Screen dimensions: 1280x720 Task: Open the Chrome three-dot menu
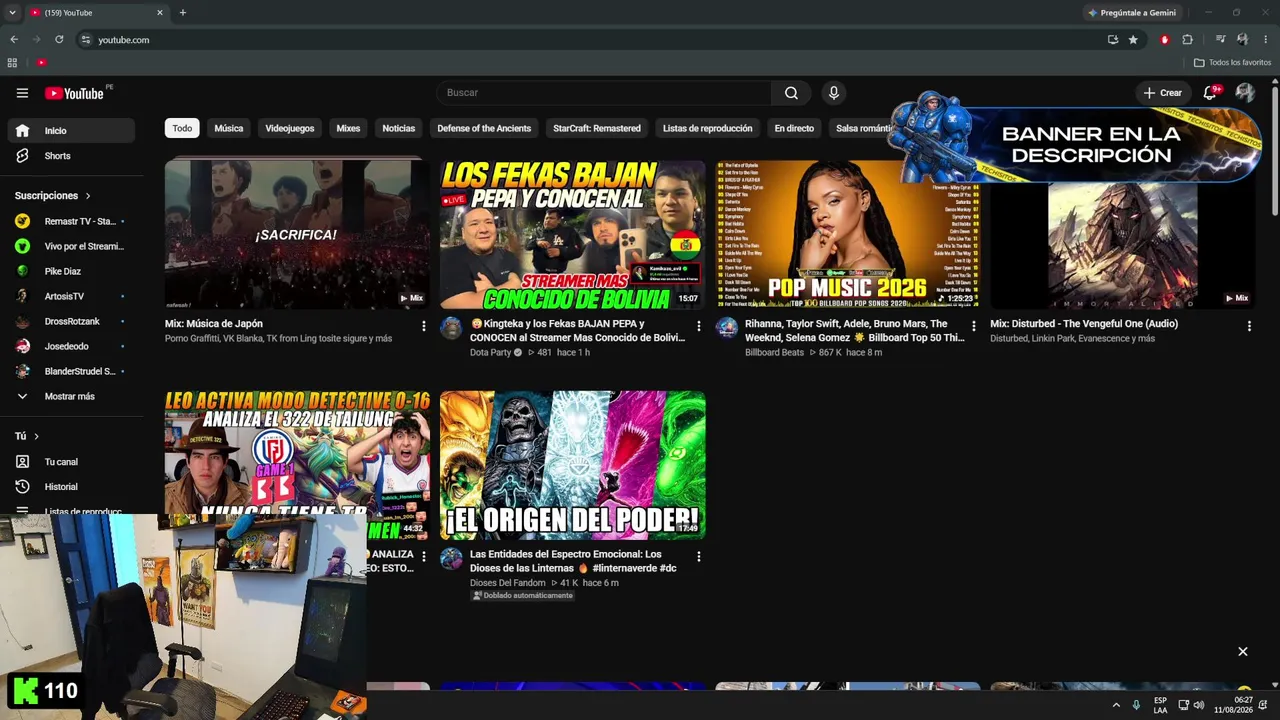point(1266,40)
